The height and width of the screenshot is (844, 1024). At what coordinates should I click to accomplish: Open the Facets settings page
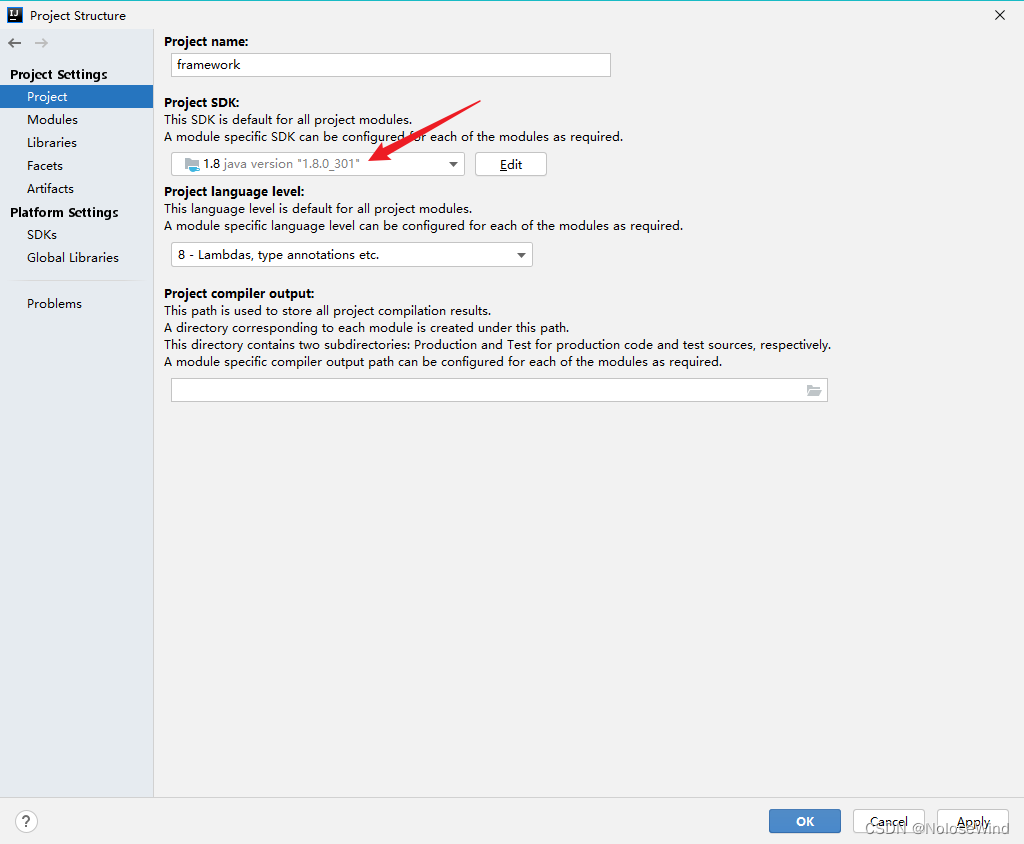tap(45, 165)
